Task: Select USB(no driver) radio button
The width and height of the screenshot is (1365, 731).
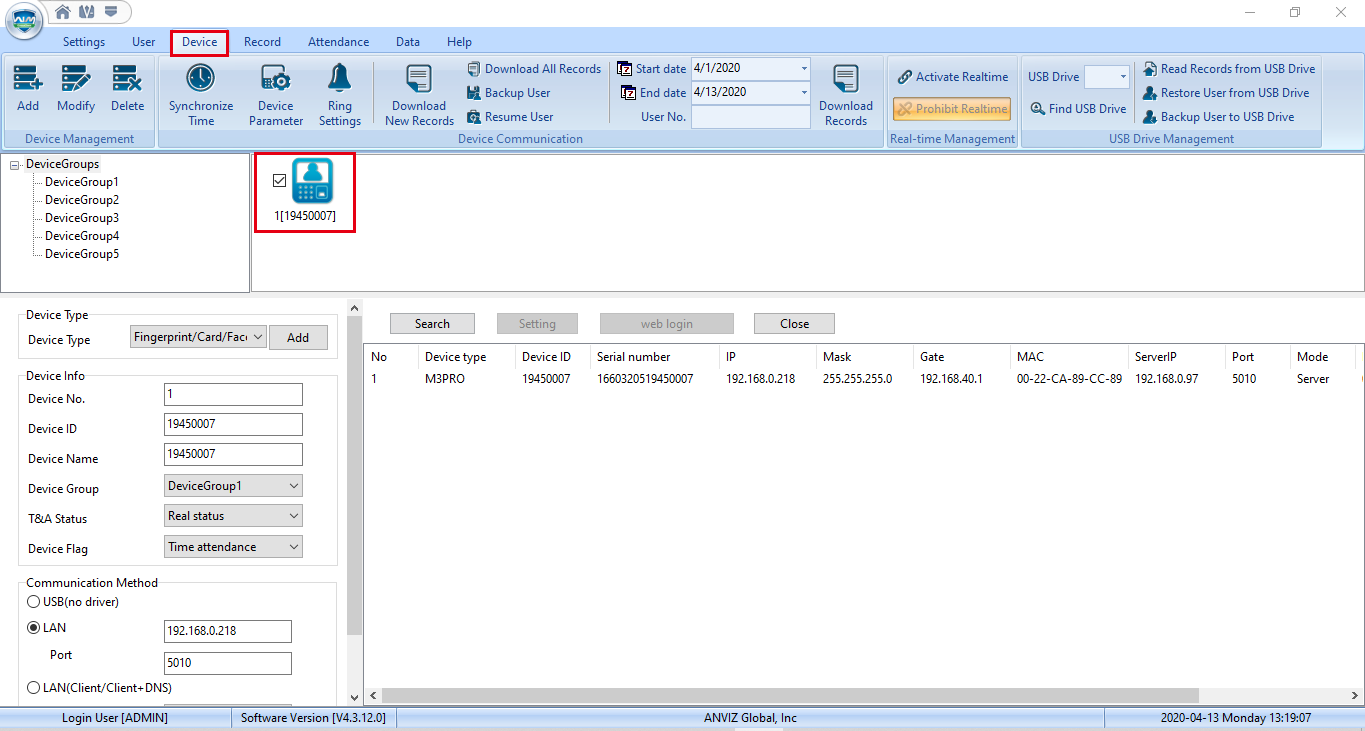Action: click(34, 602)
